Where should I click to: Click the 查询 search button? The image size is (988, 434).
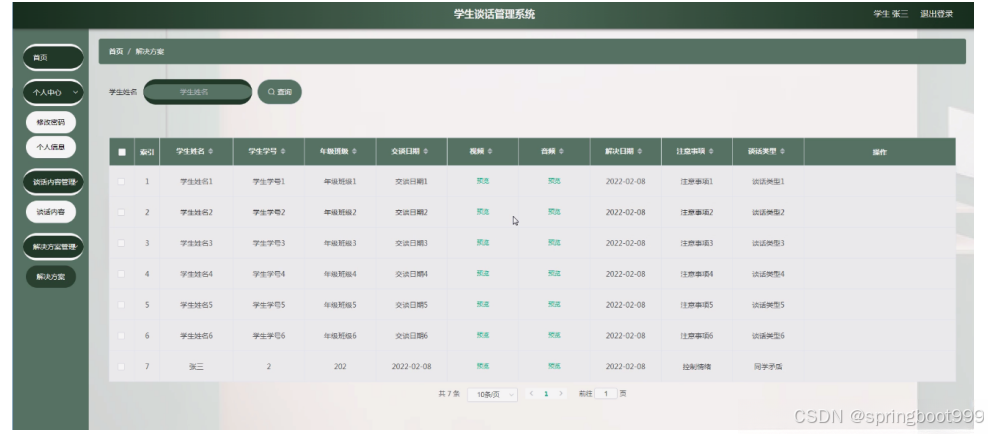(280, 92)
